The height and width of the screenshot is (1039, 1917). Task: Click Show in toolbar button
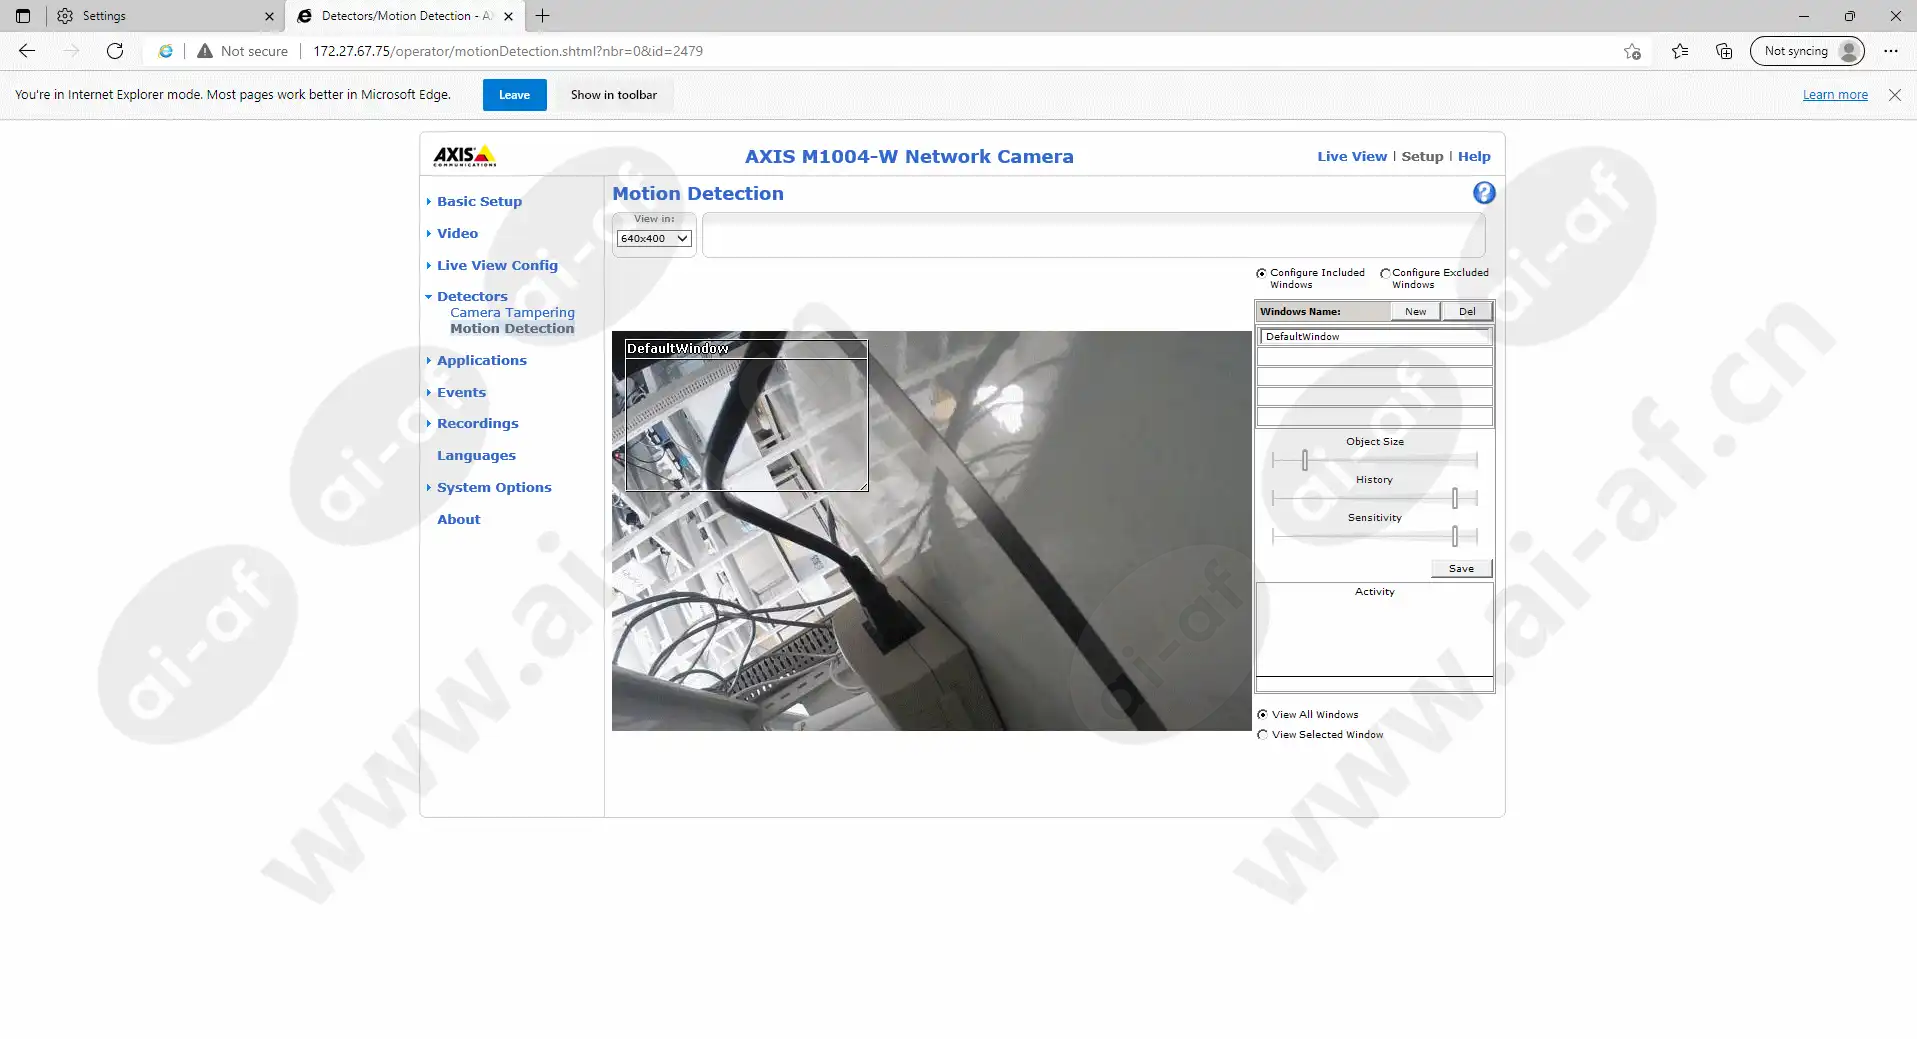click(614, 95)
